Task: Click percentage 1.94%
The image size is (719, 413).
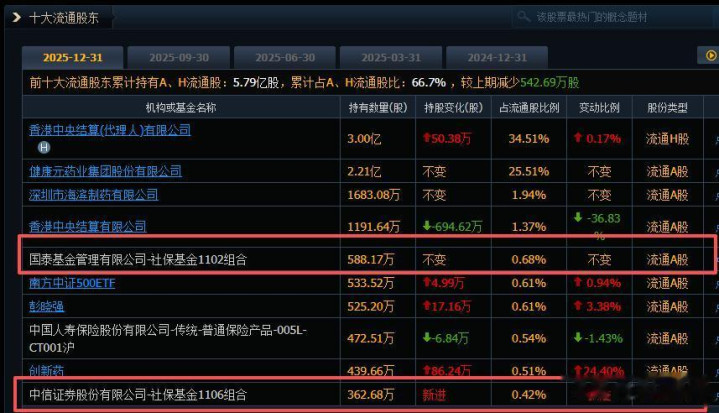Action: (x=529, y=195)
